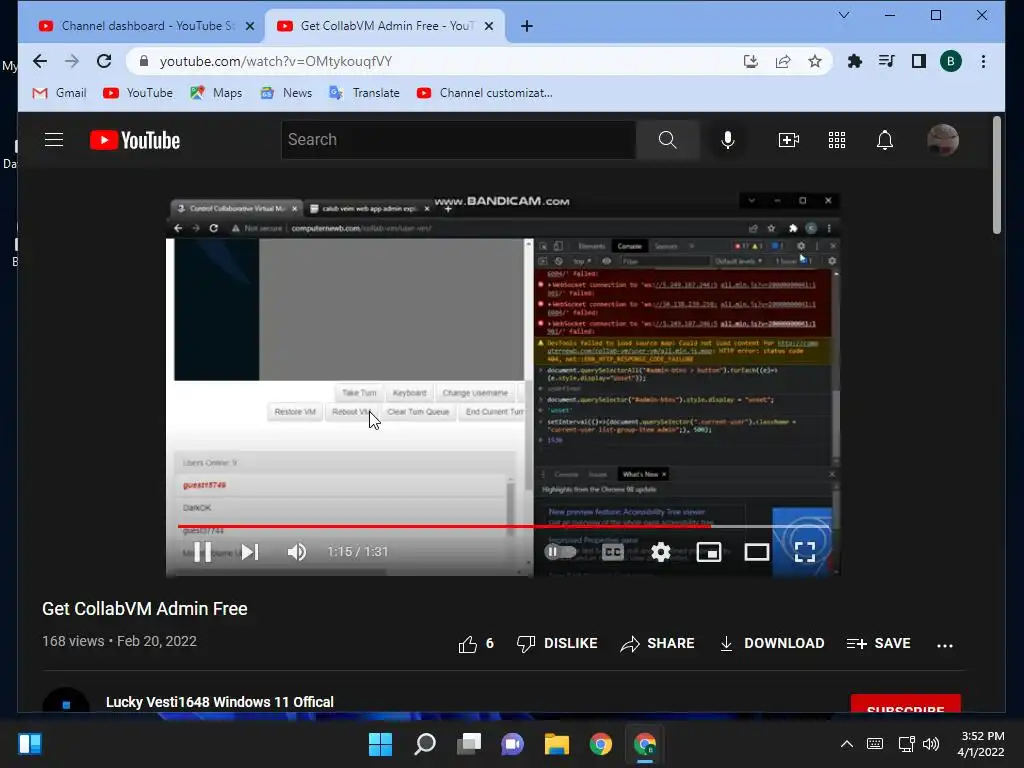The height and width of the screenshot is (768, 1024).
Task: Expand the system tray hidden icons chevron
Action: point(846,744)
